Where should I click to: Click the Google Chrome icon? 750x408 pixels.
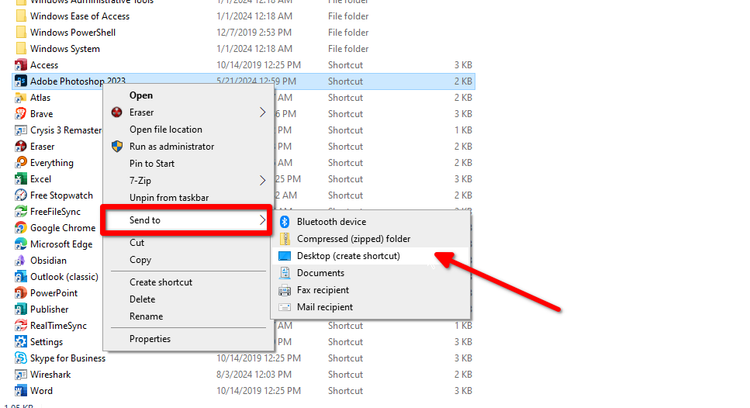point(21,228)
